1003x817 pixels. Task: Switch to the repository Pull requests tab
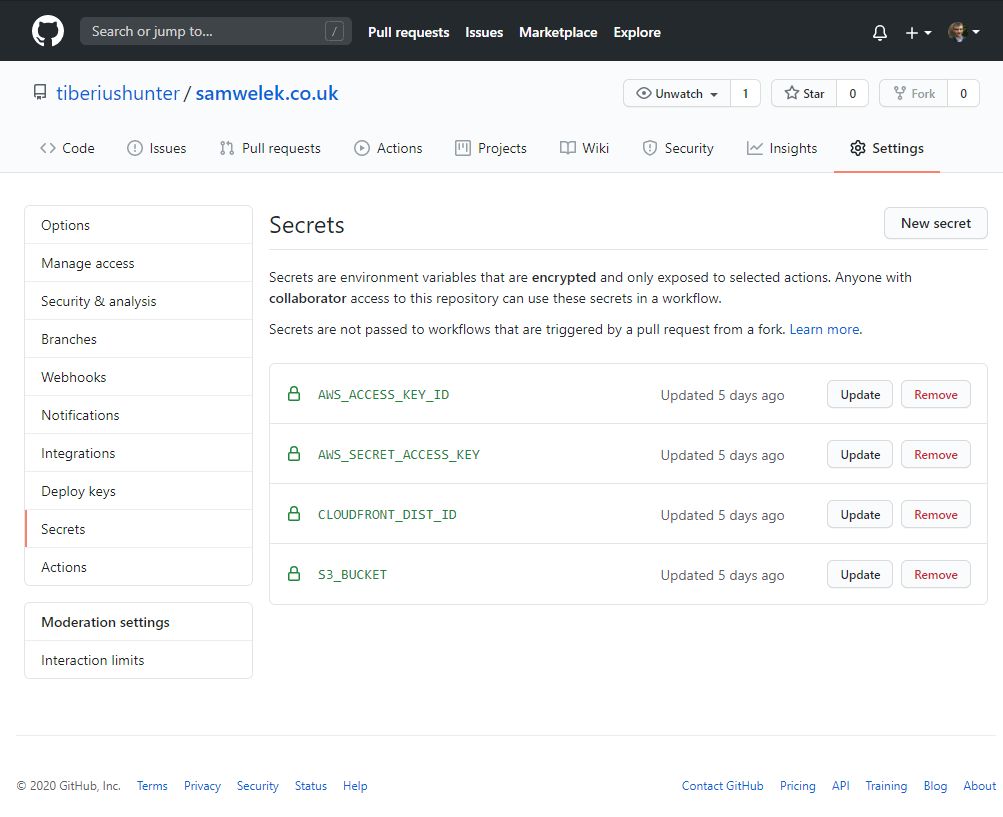tap(270, 148)
